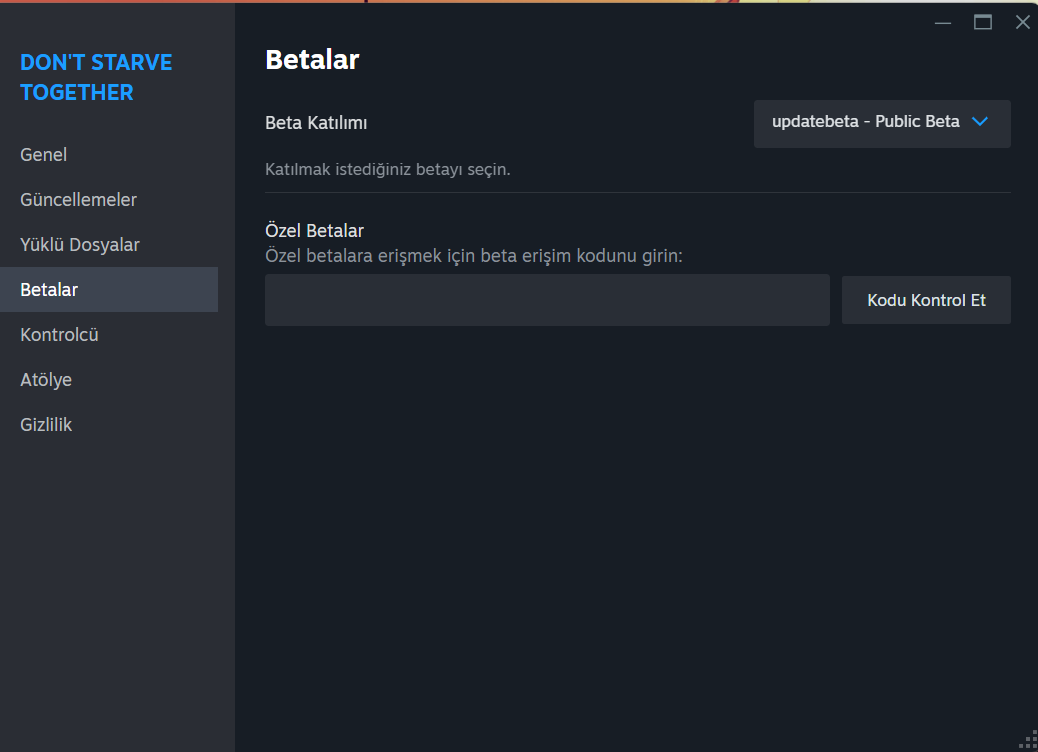Navigate to Gizlilik settings
This screenshot has height=752, width=1038.
click(x=46, y=425)
